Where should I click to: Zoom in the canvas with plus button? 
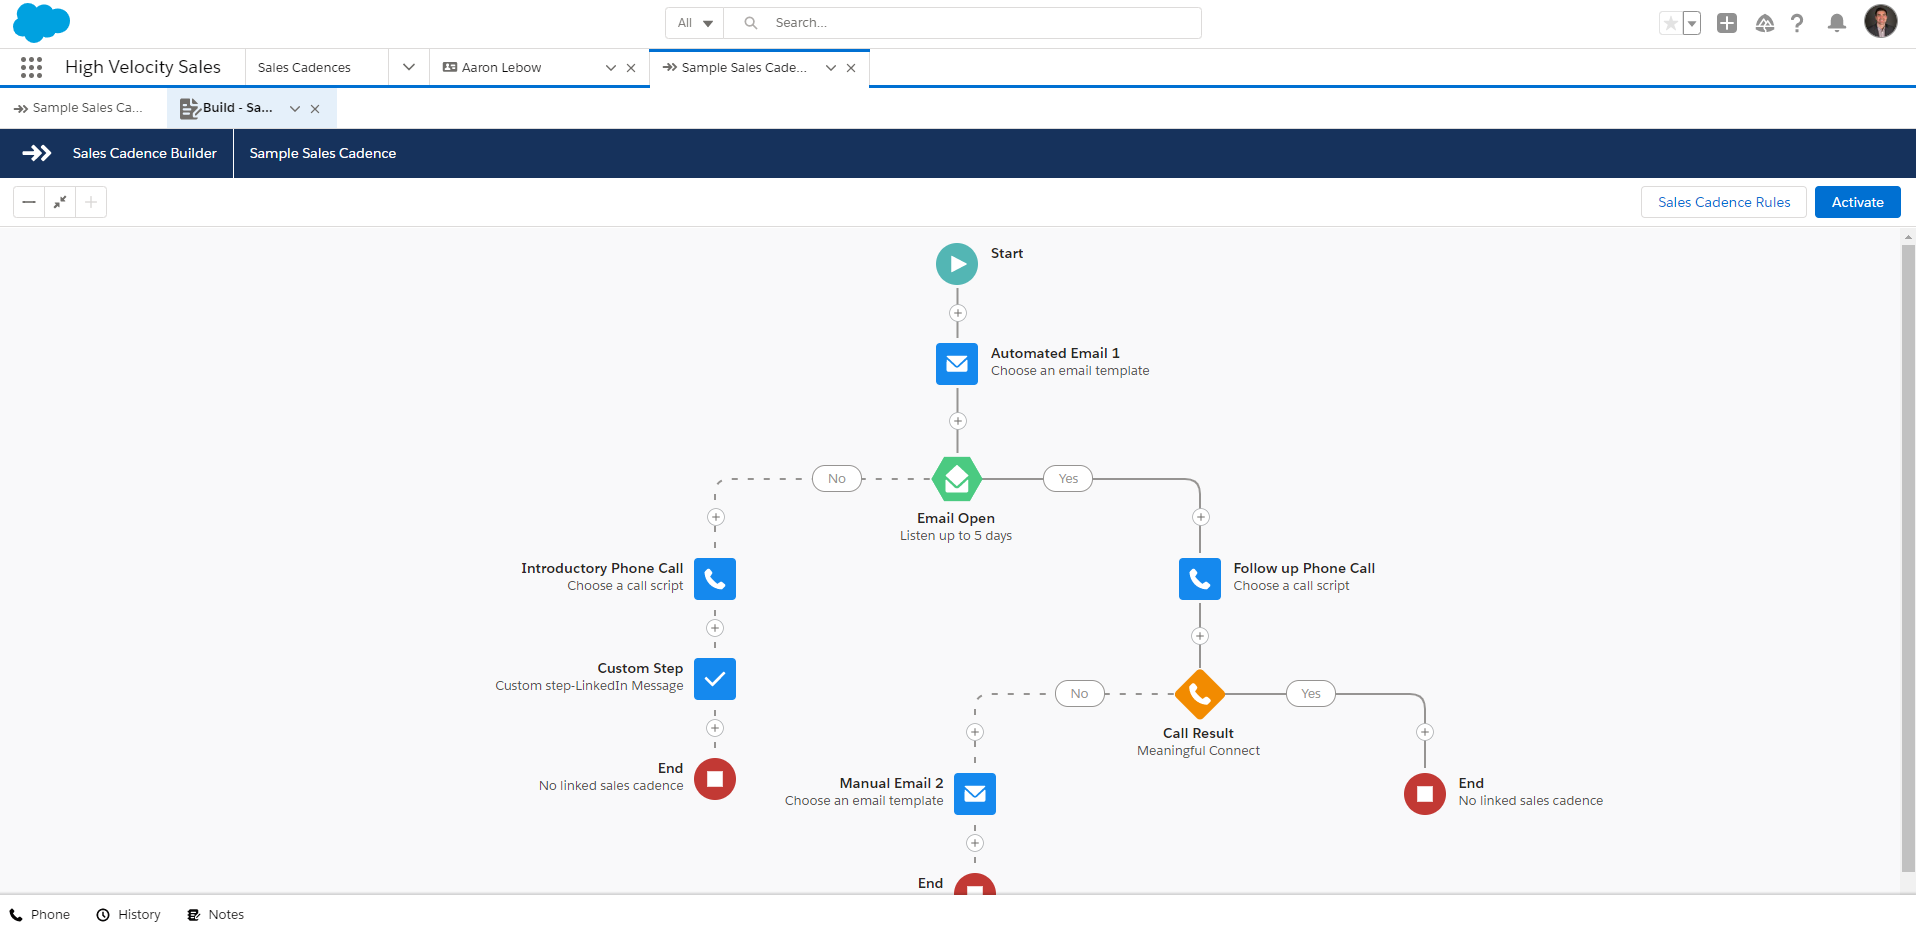click(91, 202)
